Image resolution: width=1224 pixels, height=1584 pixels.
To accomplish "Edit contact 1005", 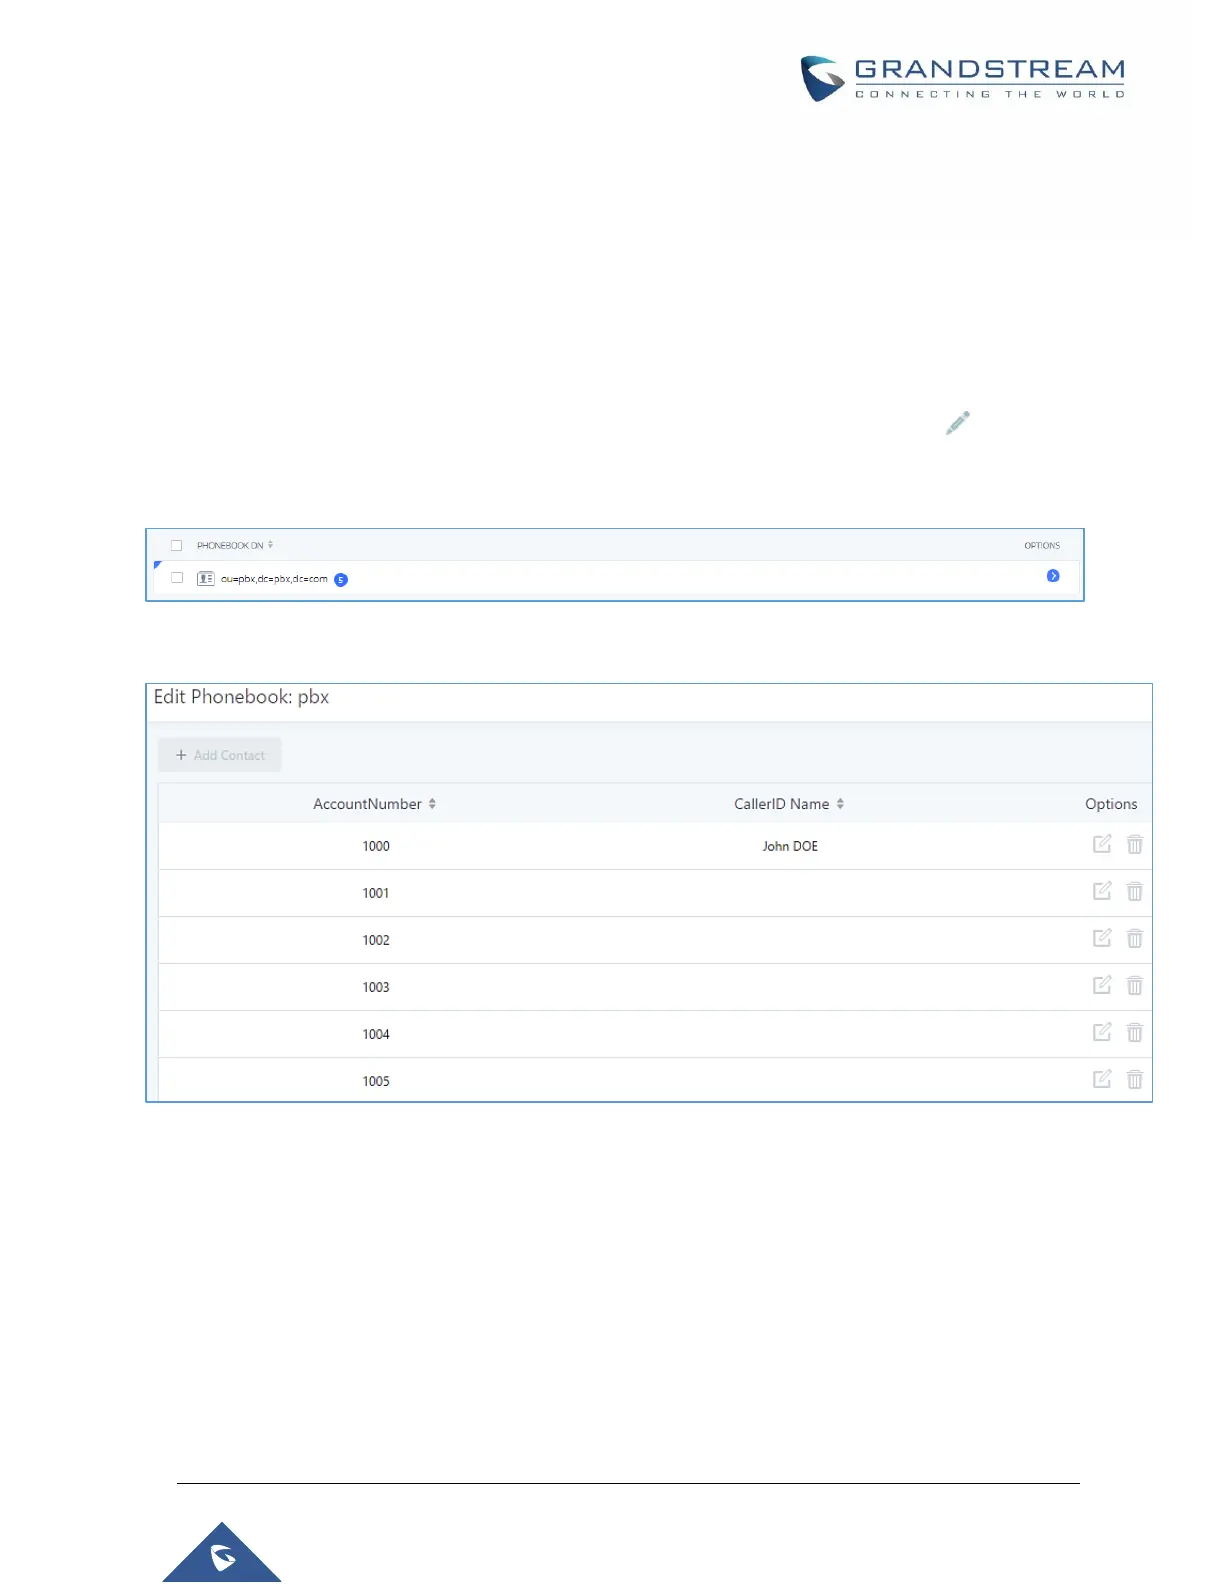I will (x=1102, y=1079).
